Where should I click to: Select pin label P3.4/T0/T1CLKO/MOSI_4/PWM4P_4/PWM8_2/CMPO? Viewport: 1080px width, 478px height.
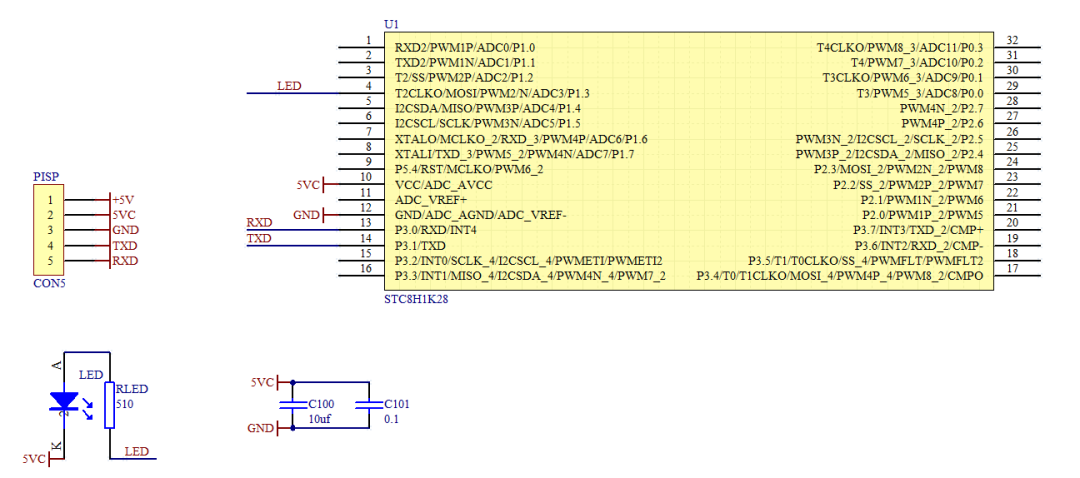click(840, 276)
